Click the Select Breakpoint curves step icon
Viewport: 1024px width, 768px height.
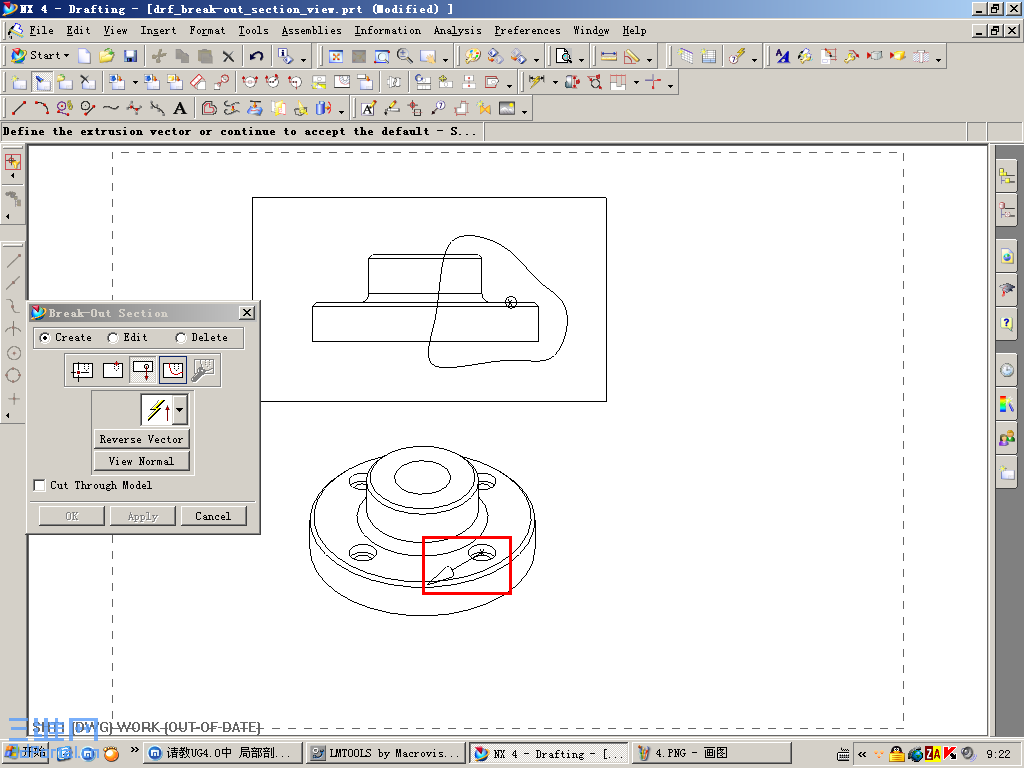[x=173, y=370]
